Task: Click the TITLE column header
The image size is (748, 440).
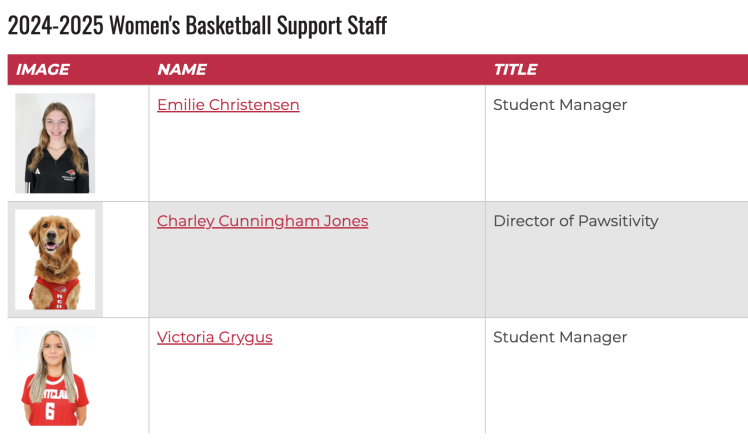Action: pos(515,70)
